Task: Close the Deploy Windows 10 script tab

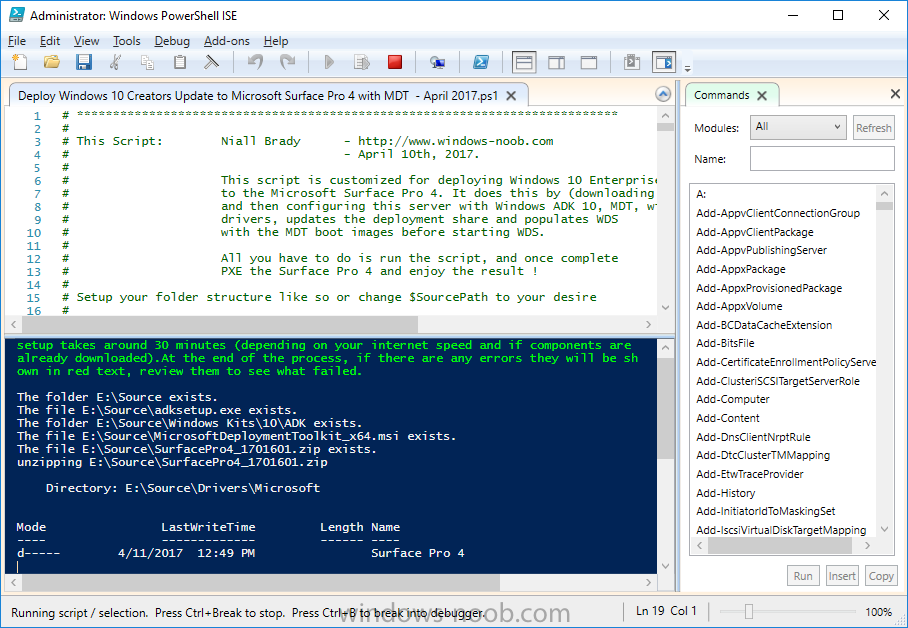Action: 511,96
